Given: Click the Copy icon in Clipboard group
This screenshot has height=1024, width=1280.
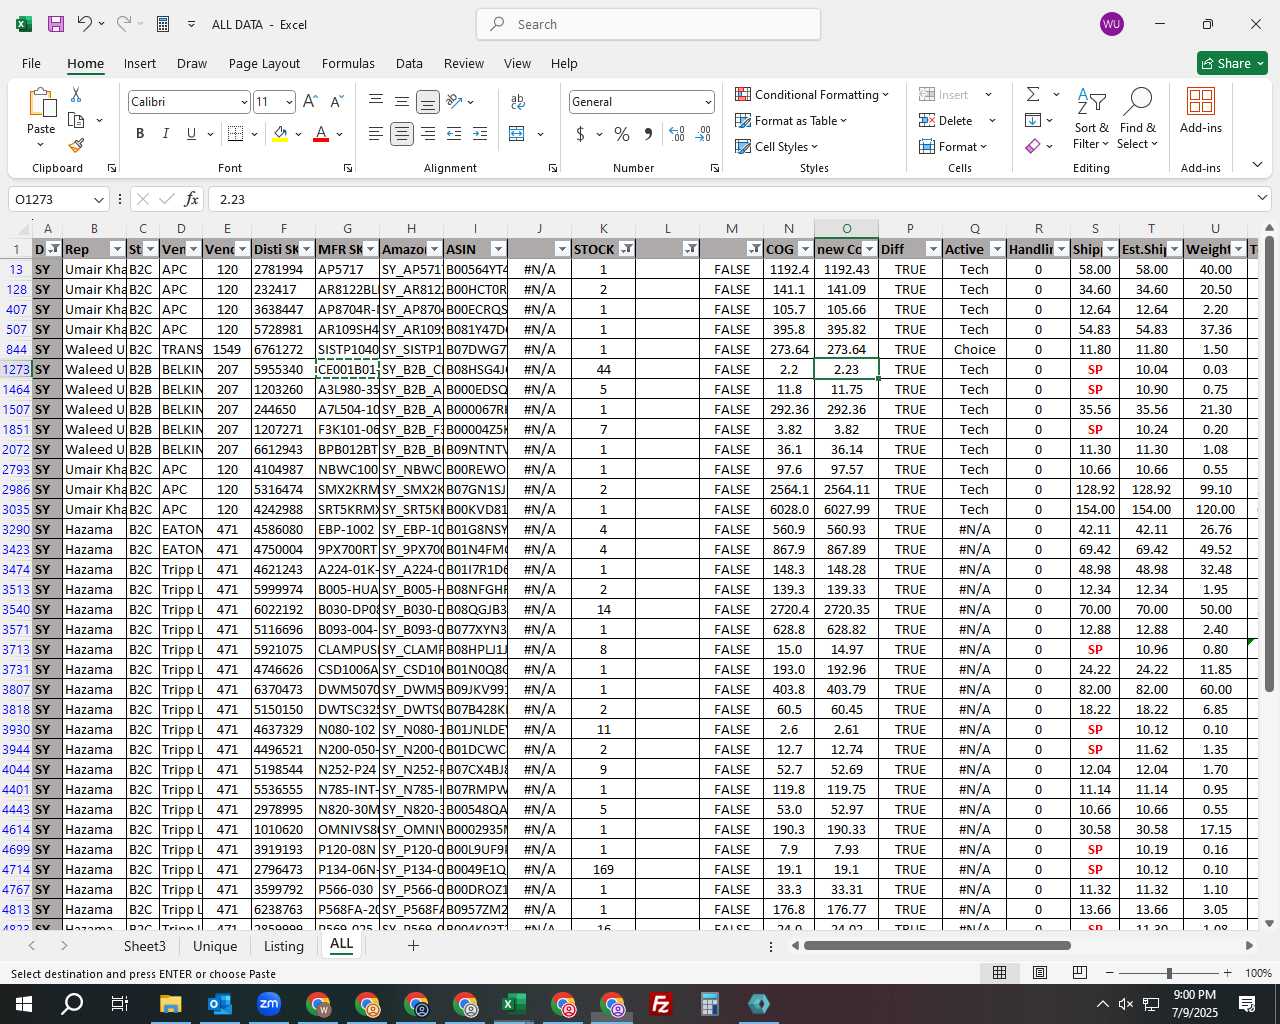Looking at the screenshot, I should click(76, 120).
